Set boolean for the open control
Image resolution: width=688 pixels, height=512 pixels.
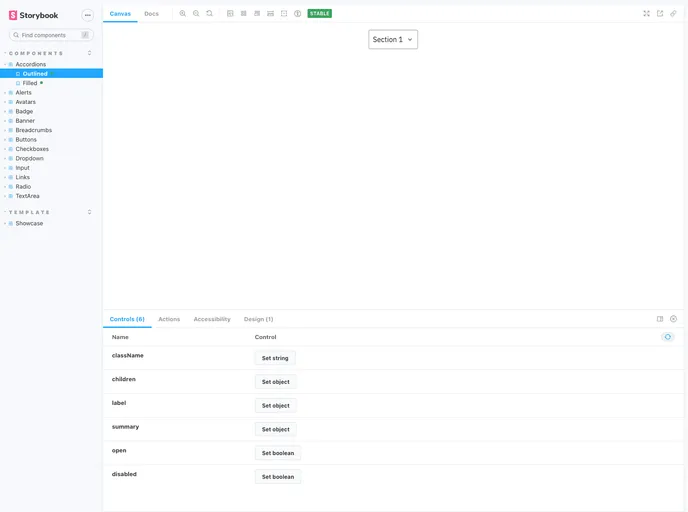pyautogui.click(x=277, y=453)
